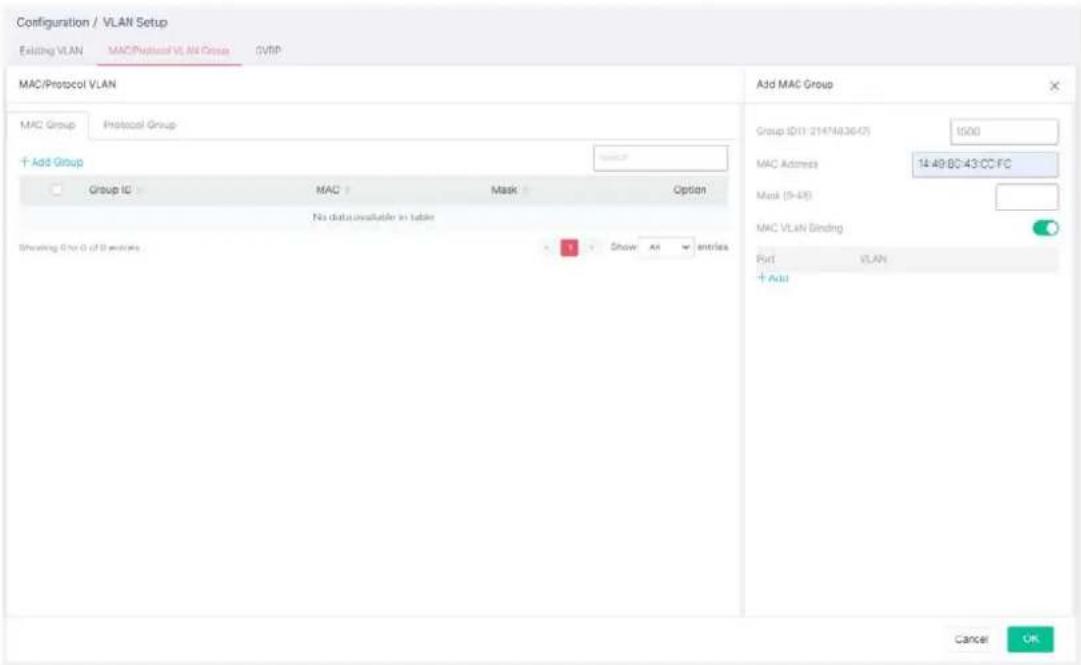Go to next page arrow
This screenshot has width=1081, height=665.
tap(592, 247)
